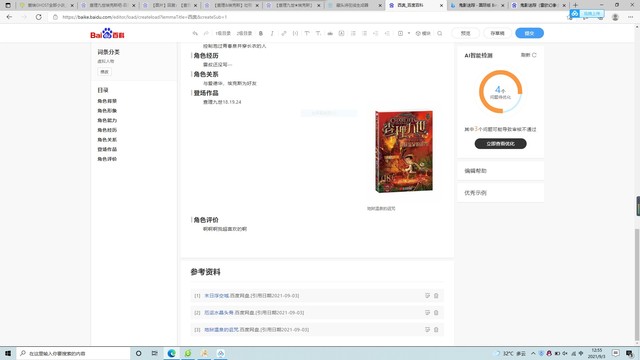Screen dimensions: 640x360
Task: Create an unordered list
Action: (364, 33)
